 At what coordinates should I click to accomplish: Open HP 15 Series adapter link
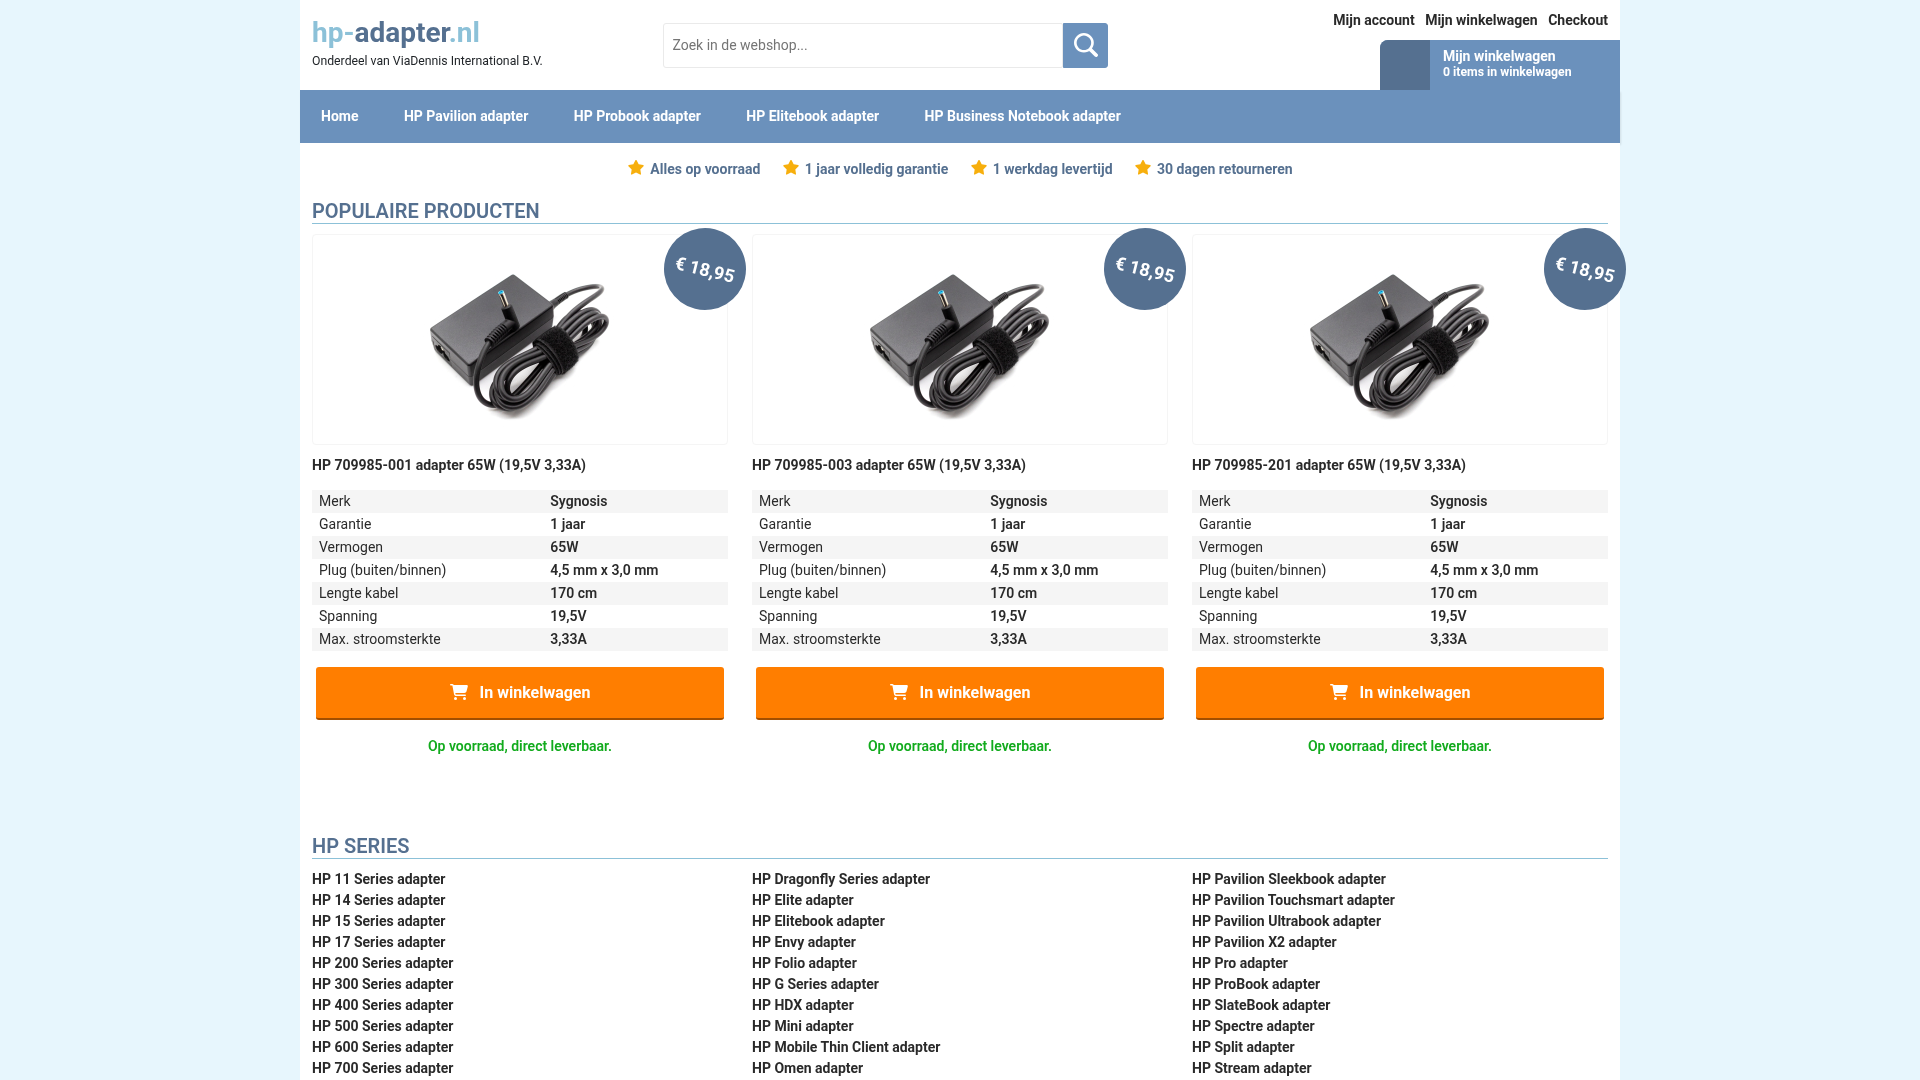point(378,921)
